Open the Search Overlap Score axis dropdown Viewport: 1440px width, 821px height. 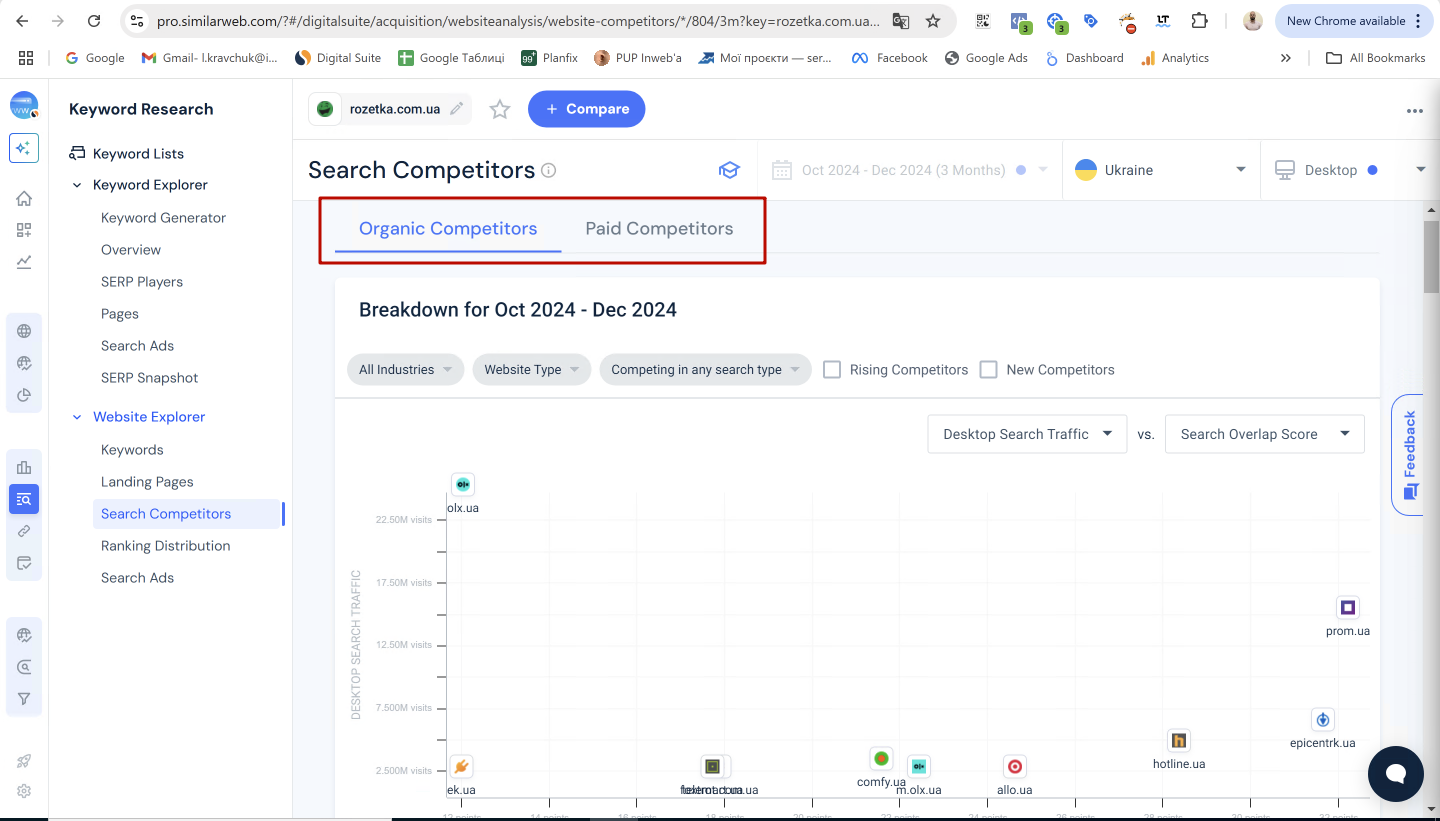click(x=1265, y=434)
